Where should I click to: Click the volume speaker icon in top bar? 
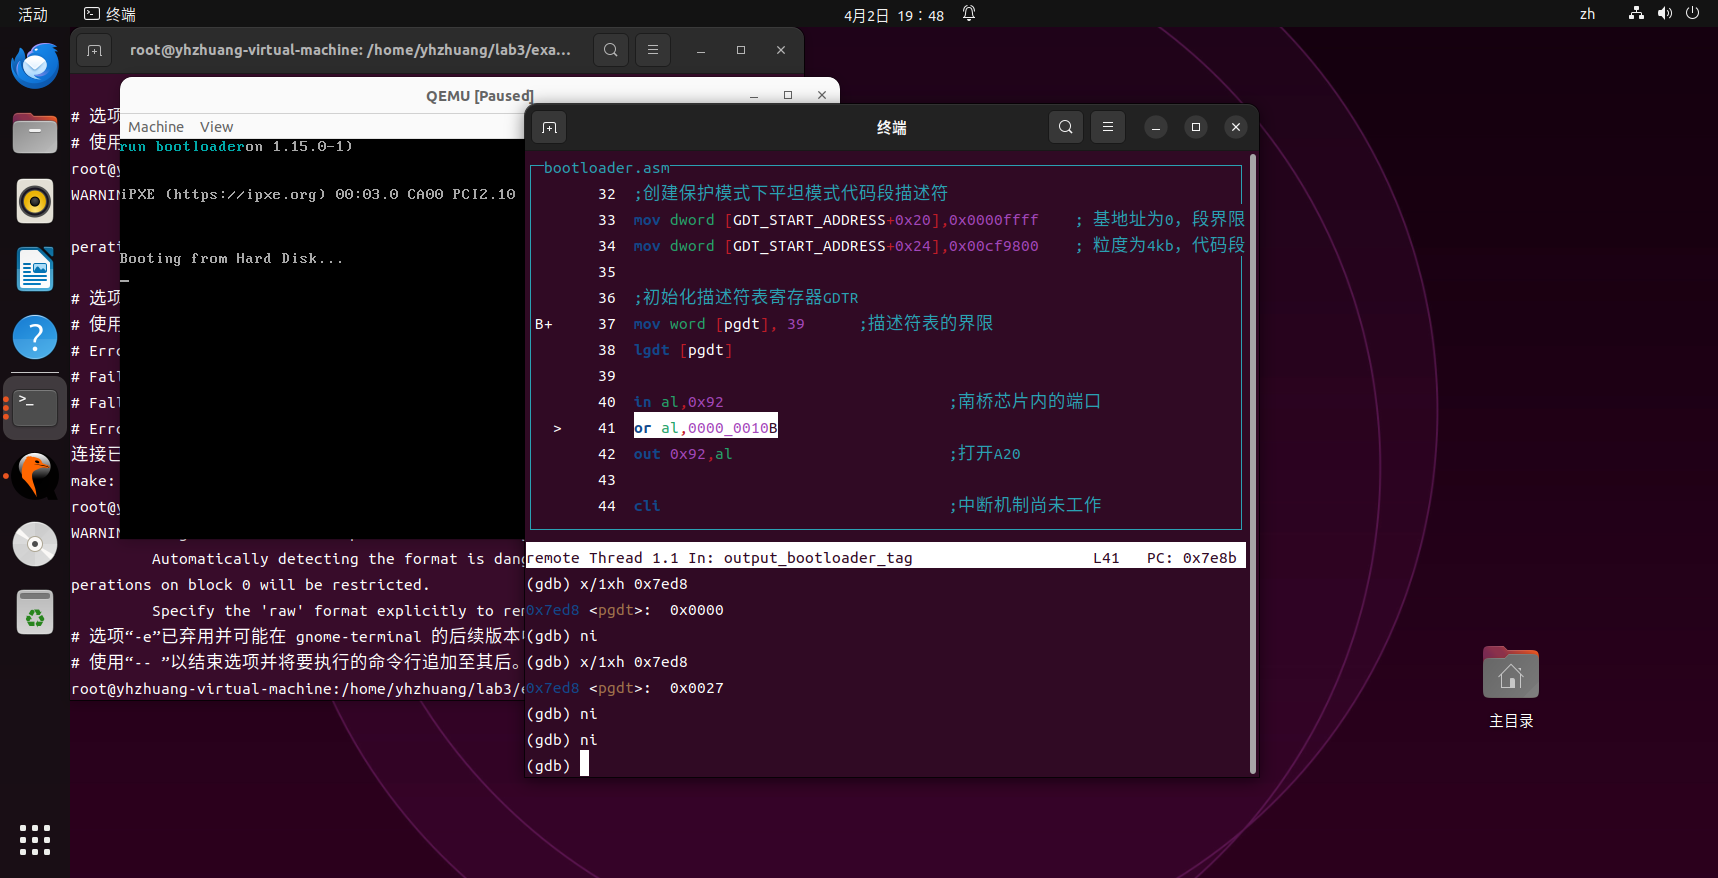point(1664,14)
